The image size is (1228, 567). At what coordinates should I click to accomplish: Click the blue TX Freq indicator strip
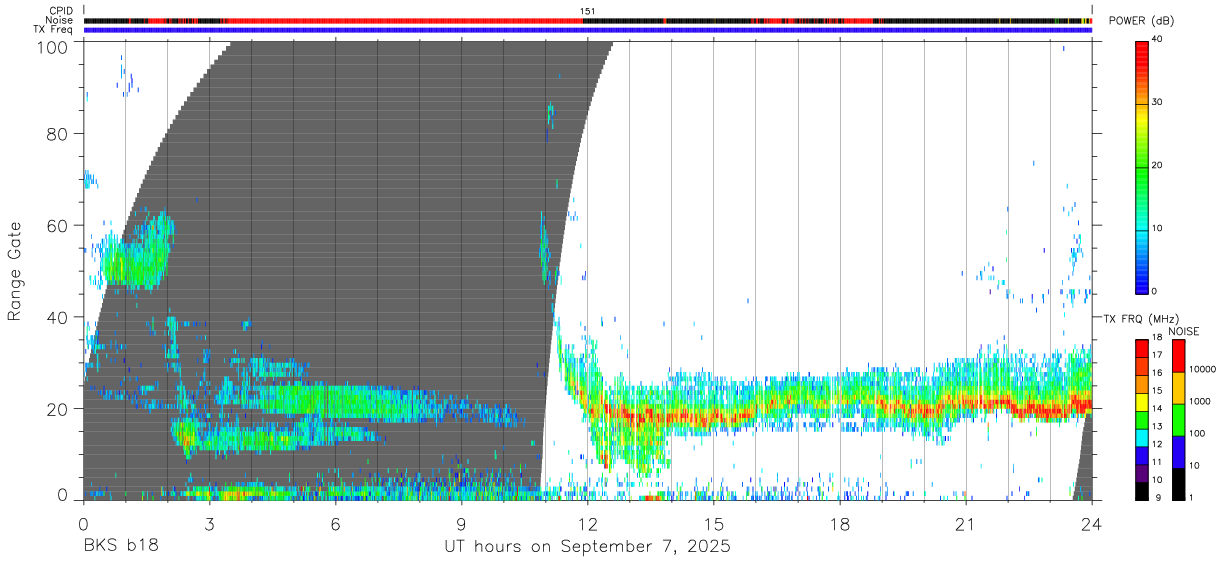click(588, 30)
